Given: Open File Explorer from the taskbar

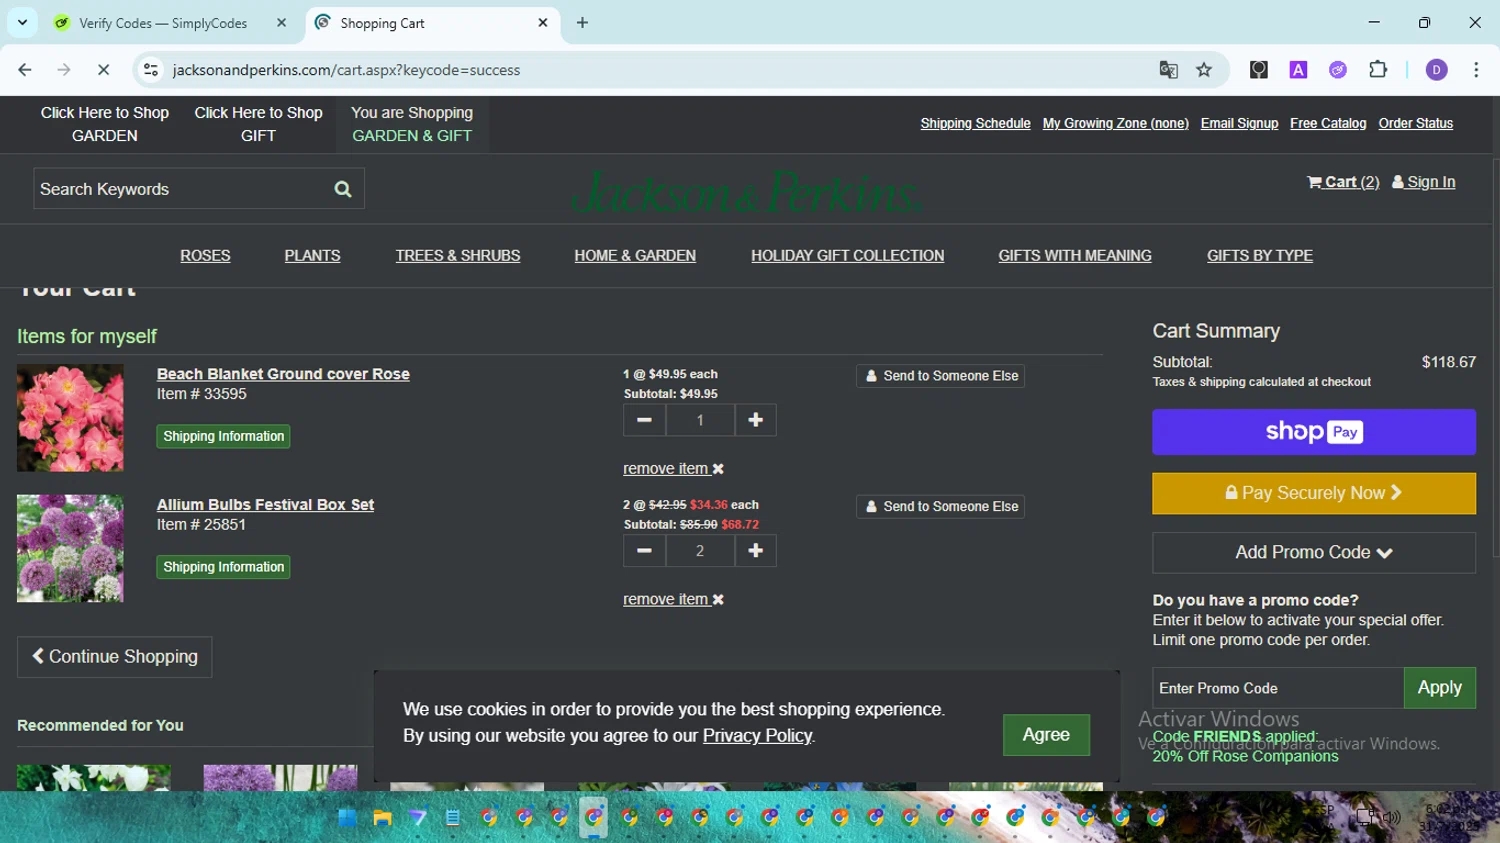Looking at the screenshot, I should click(382, 818).
